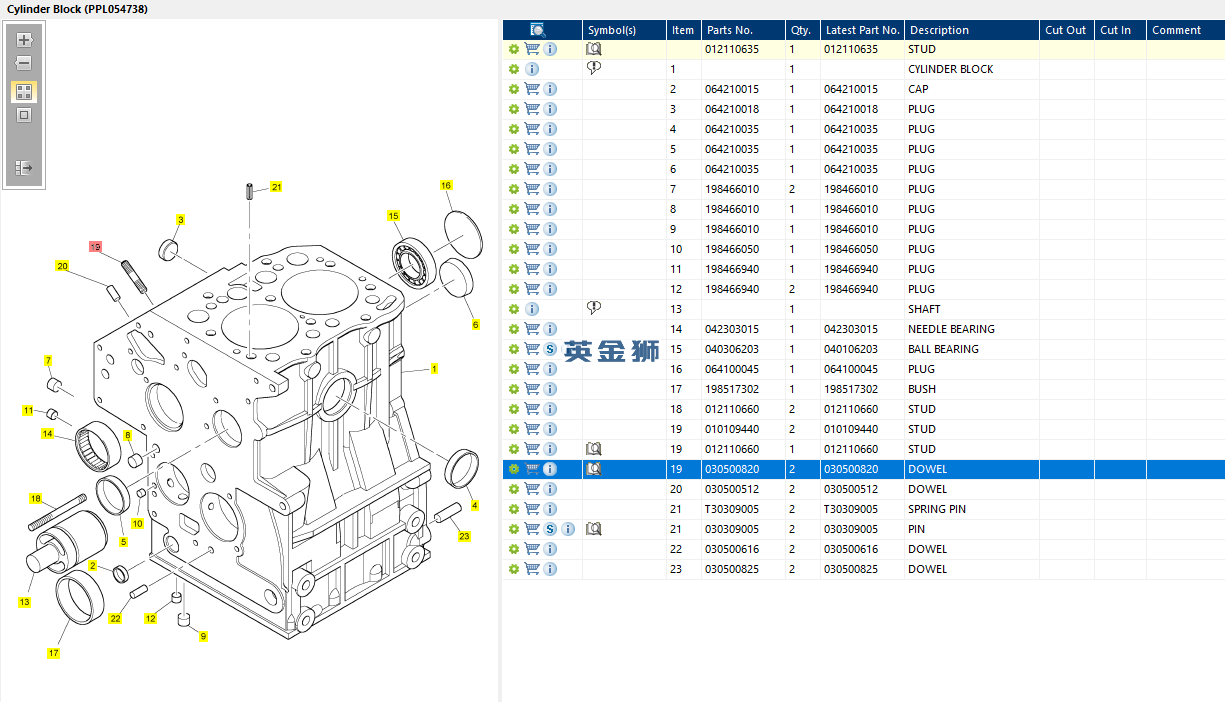
Task: Zoom out of the parts diagram
Action: click(24, 63)
